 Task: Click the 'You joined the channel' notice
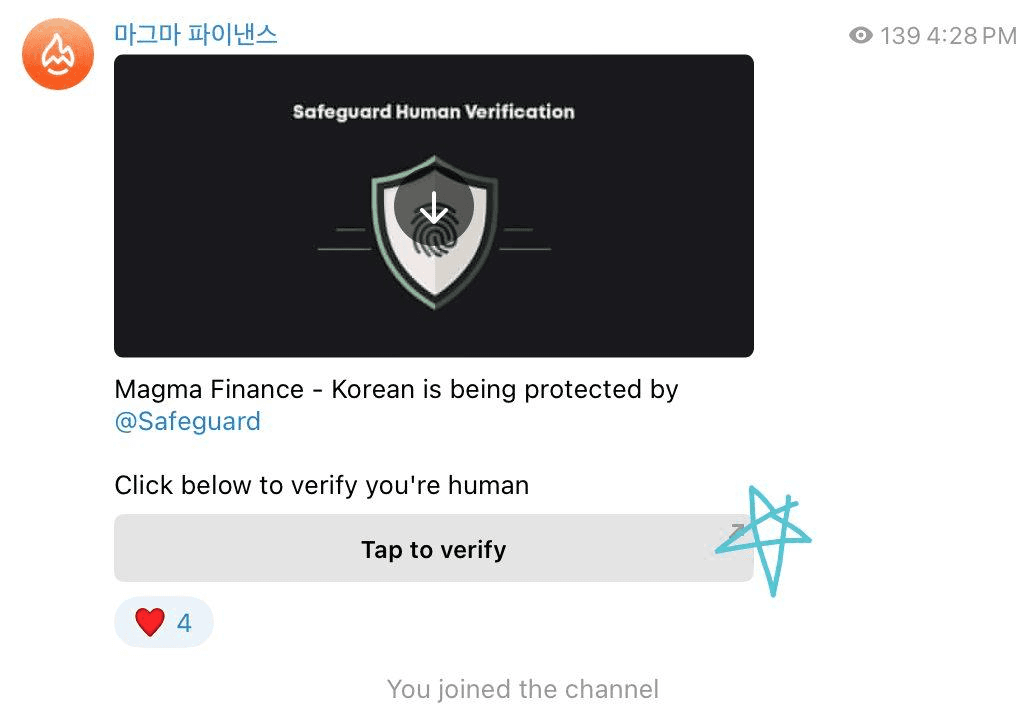[x=522, y=689]
